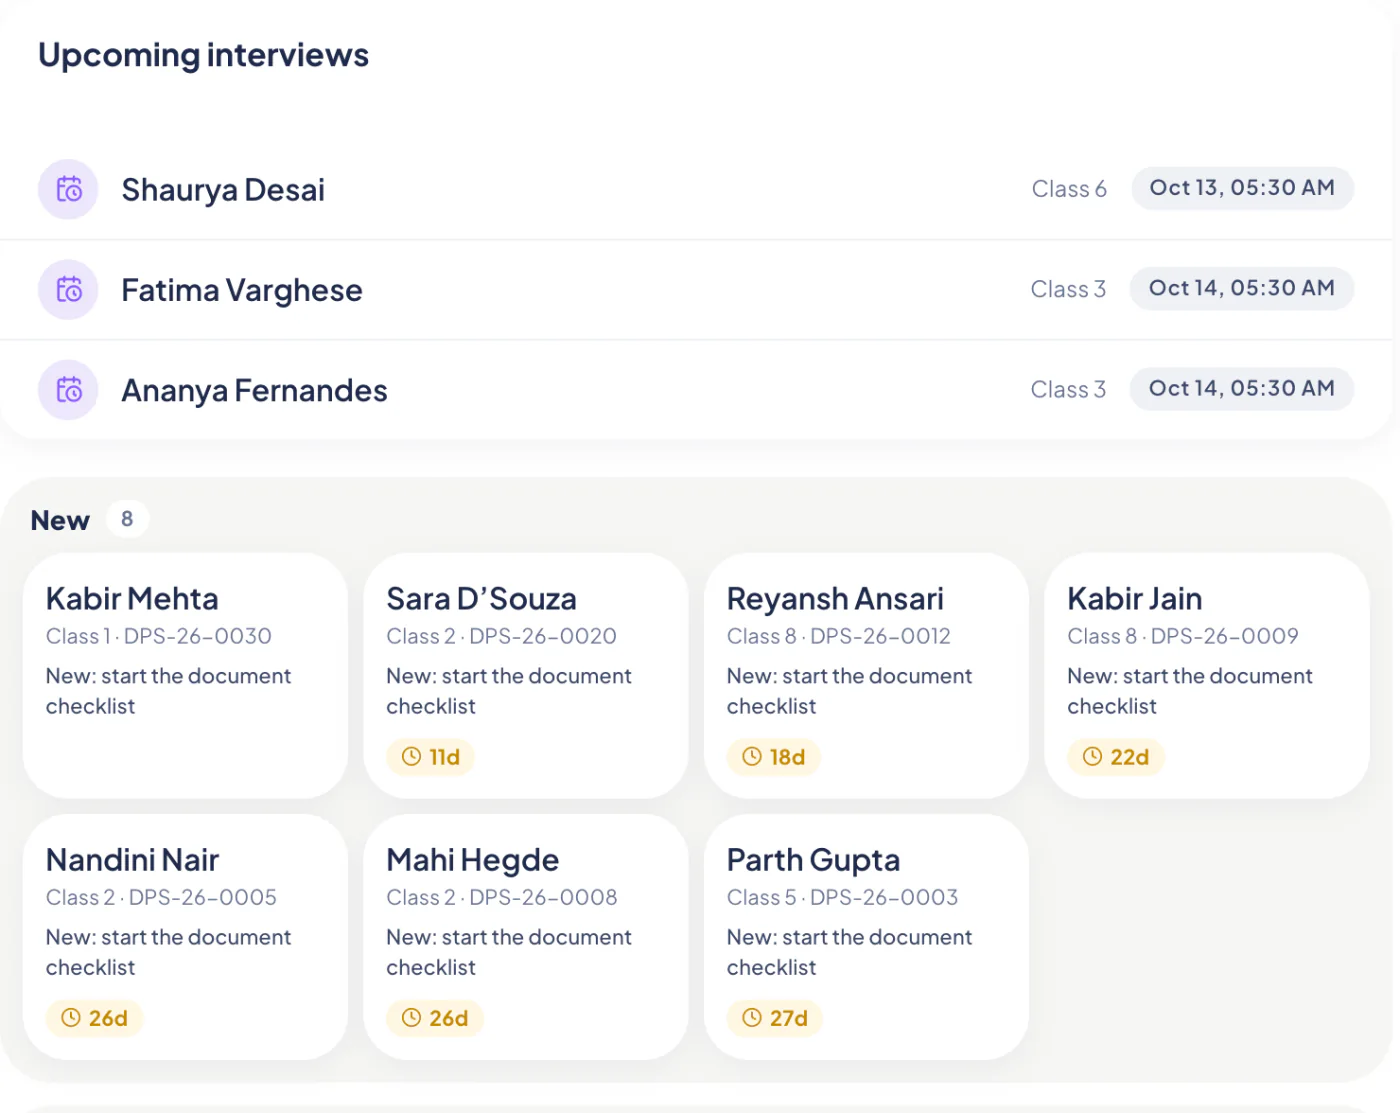
Task: Open the Mahi Hegde applicant name
Action: pos(473,860)
